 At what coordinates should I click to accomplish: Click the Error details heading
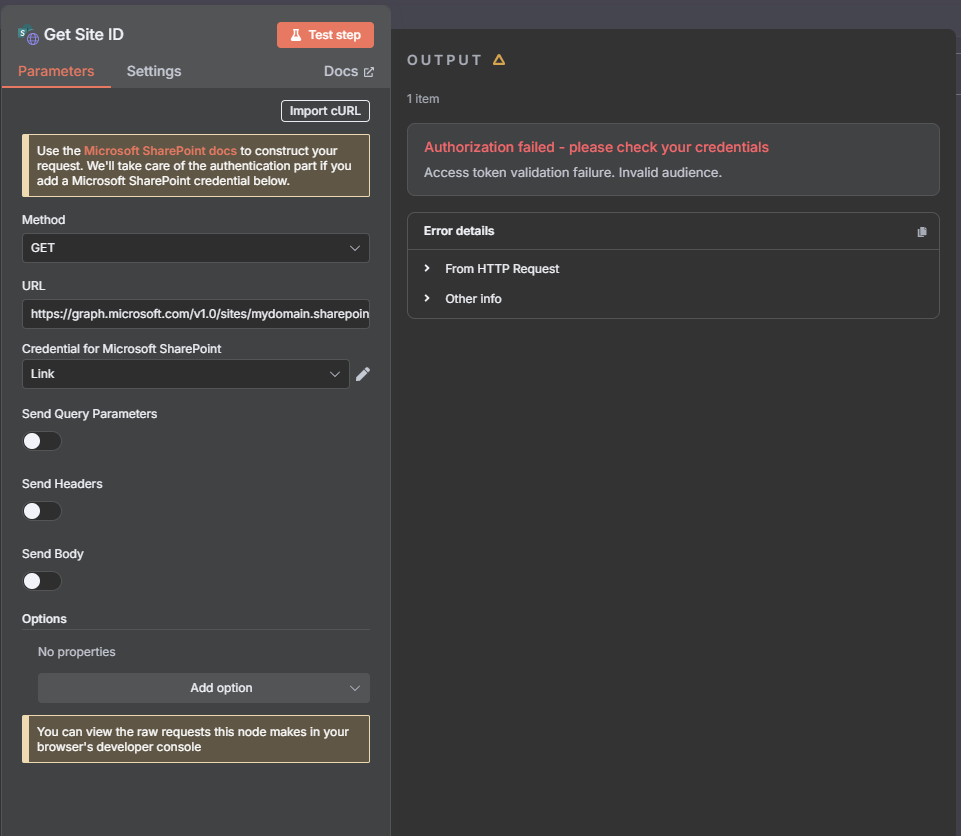pos(459,231)
